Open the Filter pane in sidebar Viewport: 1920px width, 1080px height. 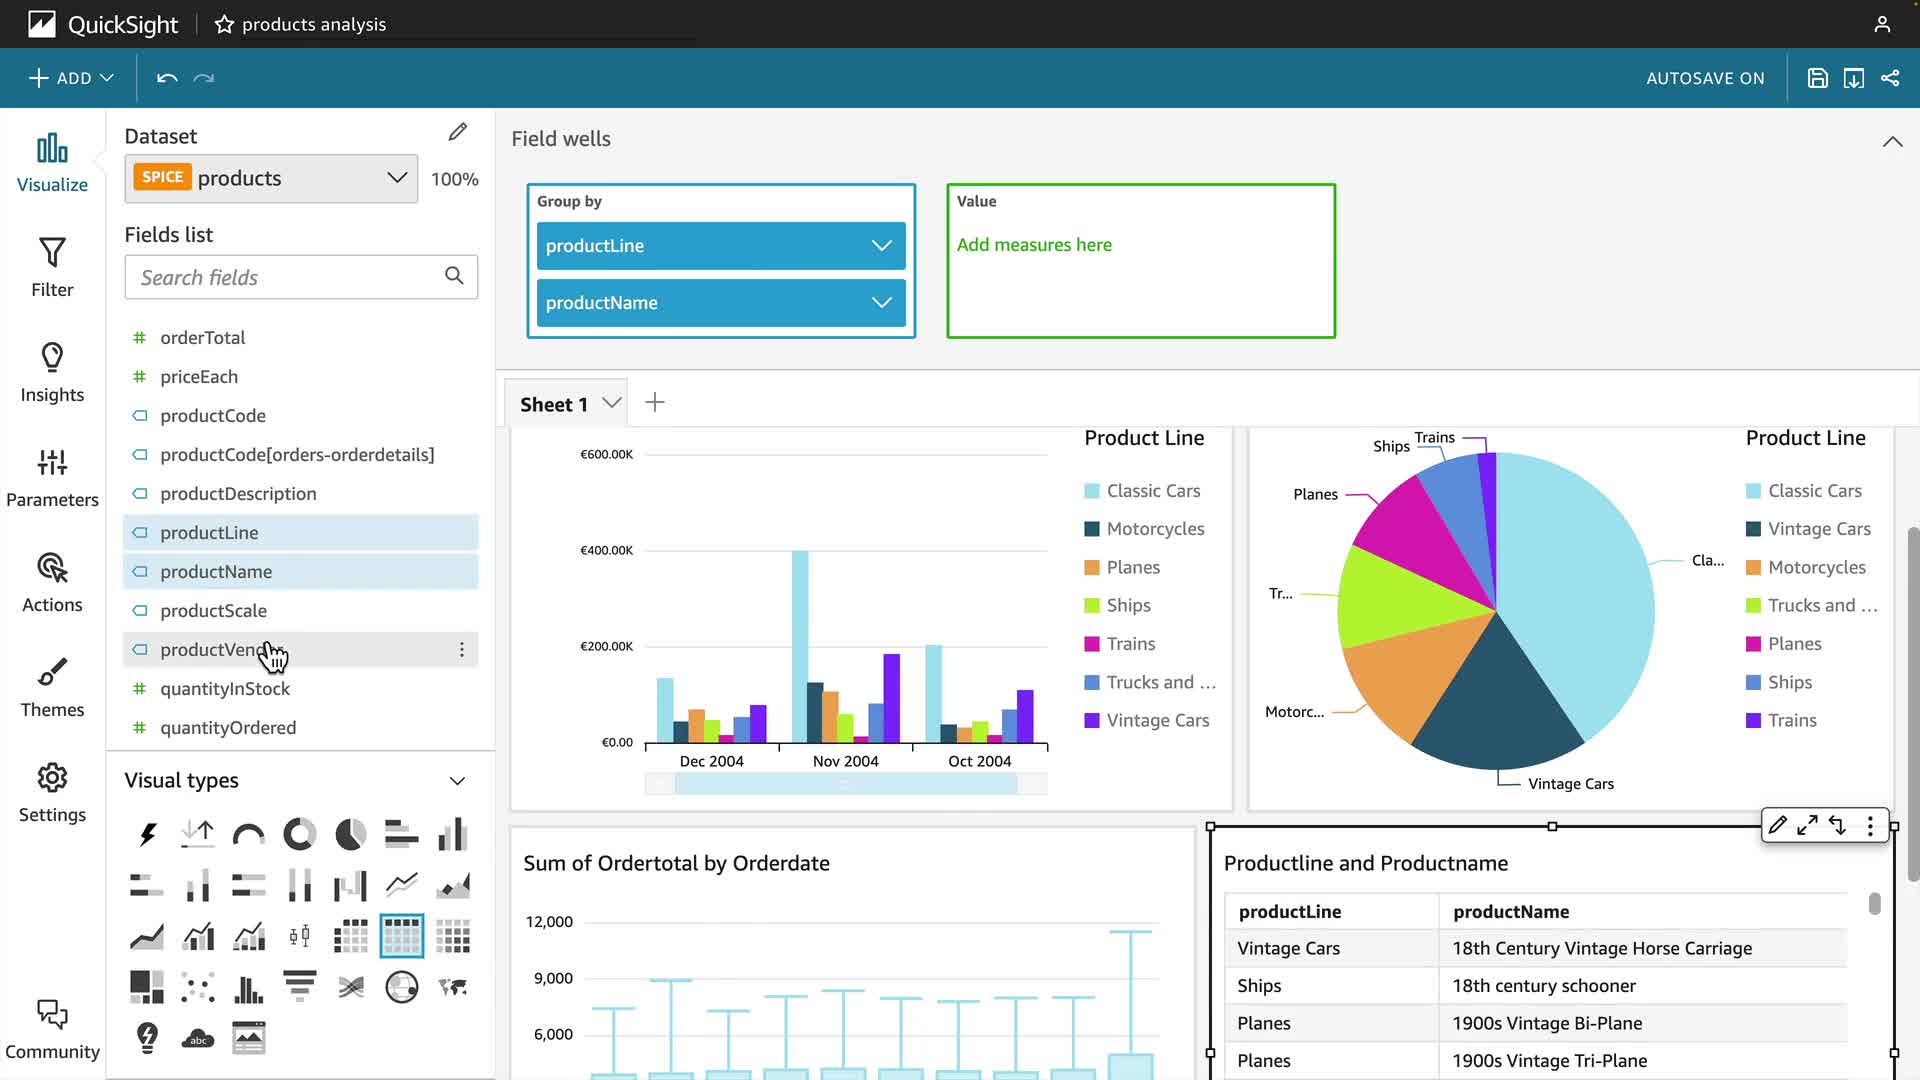[52, 267]
